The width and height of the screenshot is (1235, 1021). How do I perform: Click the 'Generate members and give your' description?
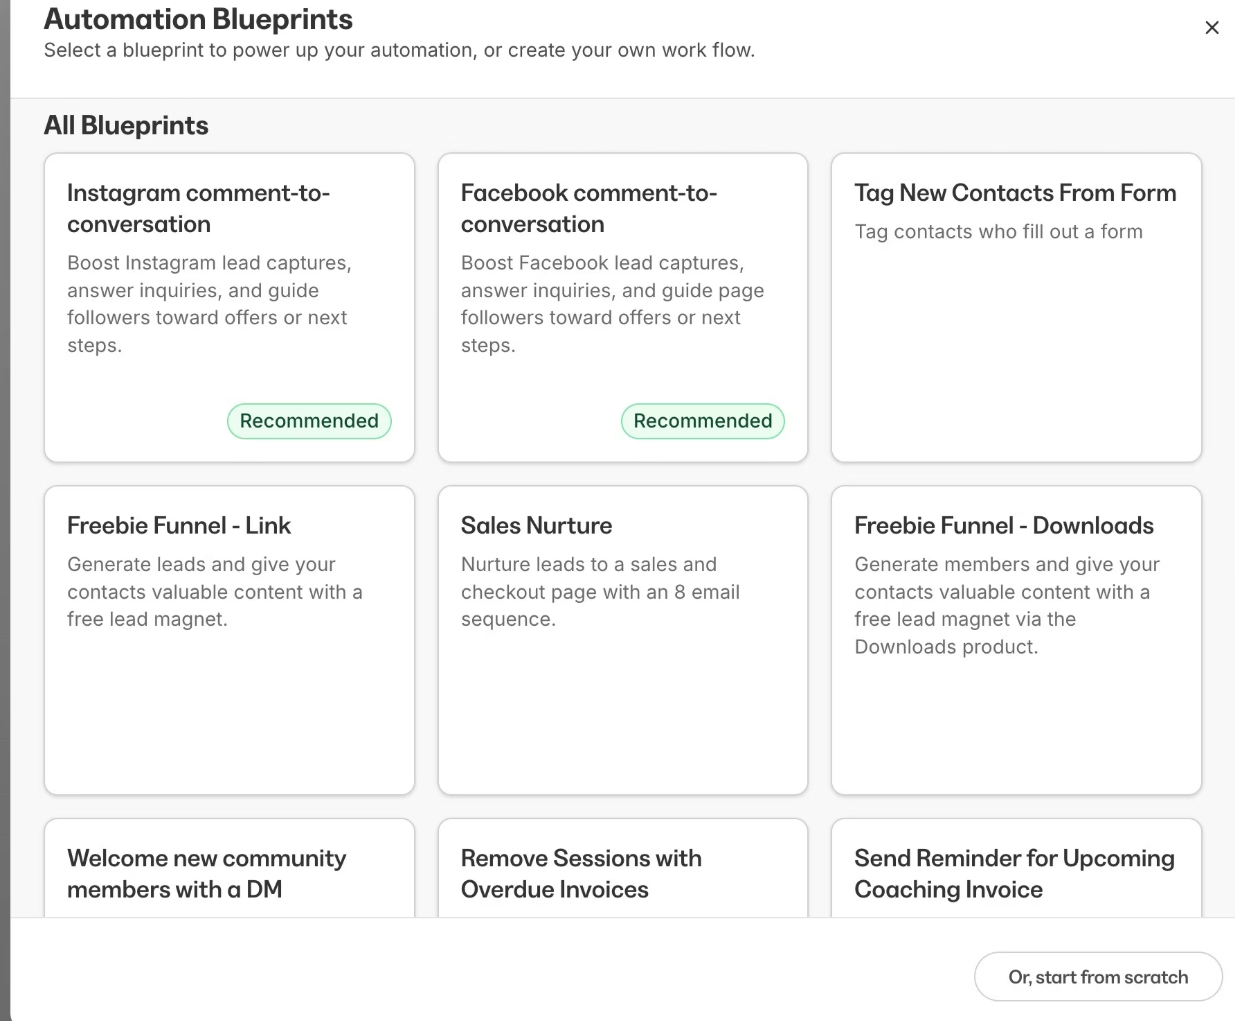click(1007, 606)
